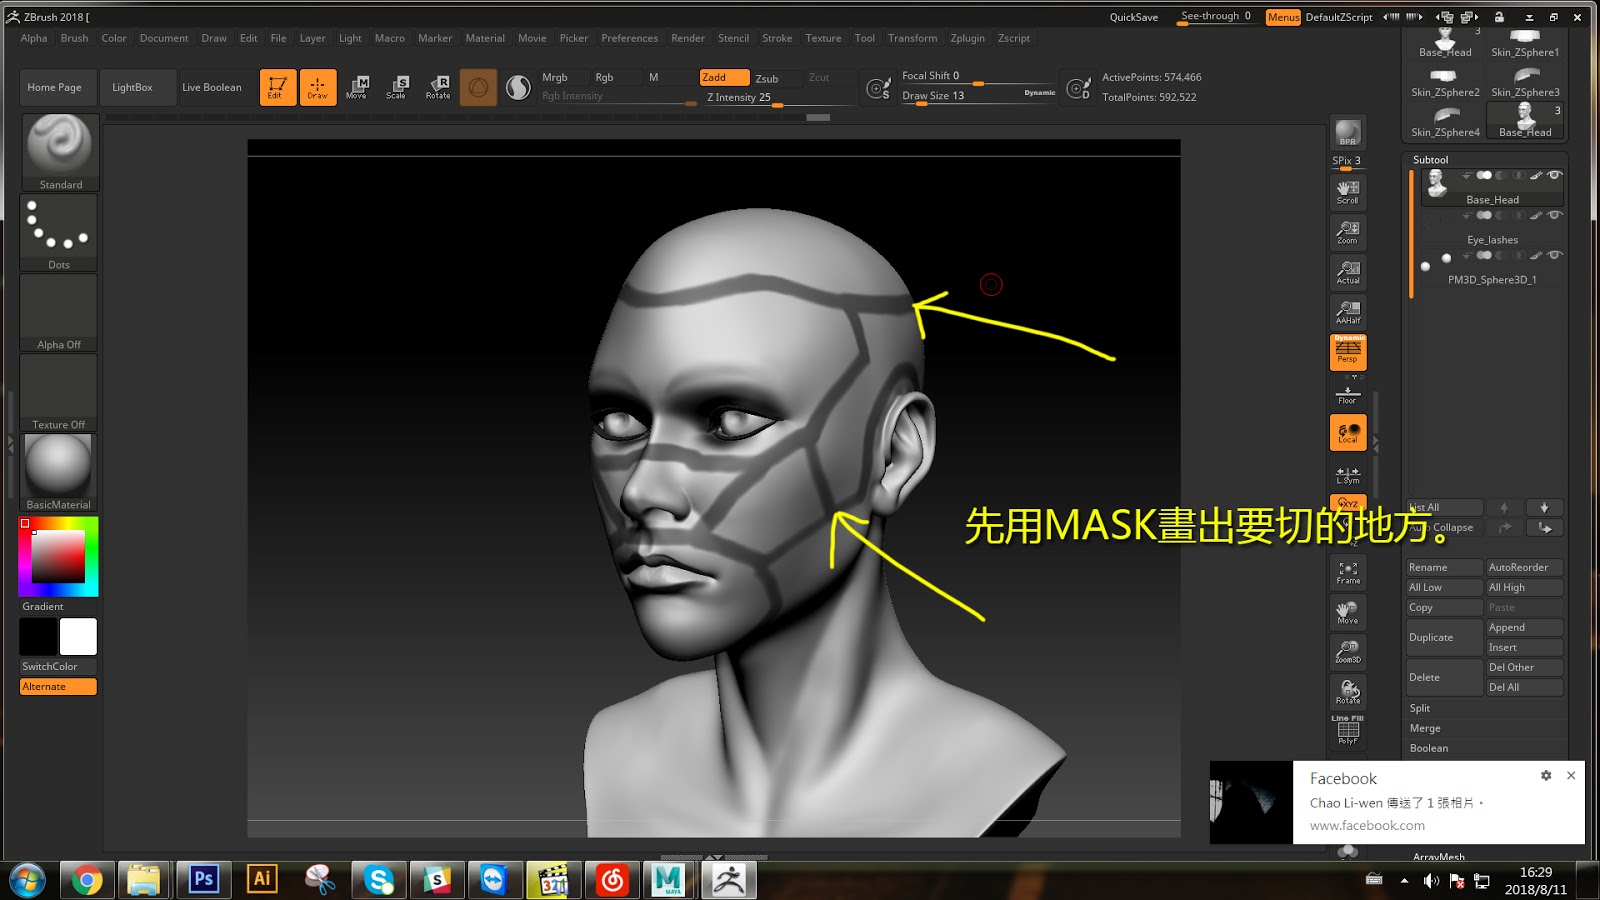Open Google Chrome from the taskbar
Image resolution: width=1600 pixels, height=900 pixels.
coord(87,880)
